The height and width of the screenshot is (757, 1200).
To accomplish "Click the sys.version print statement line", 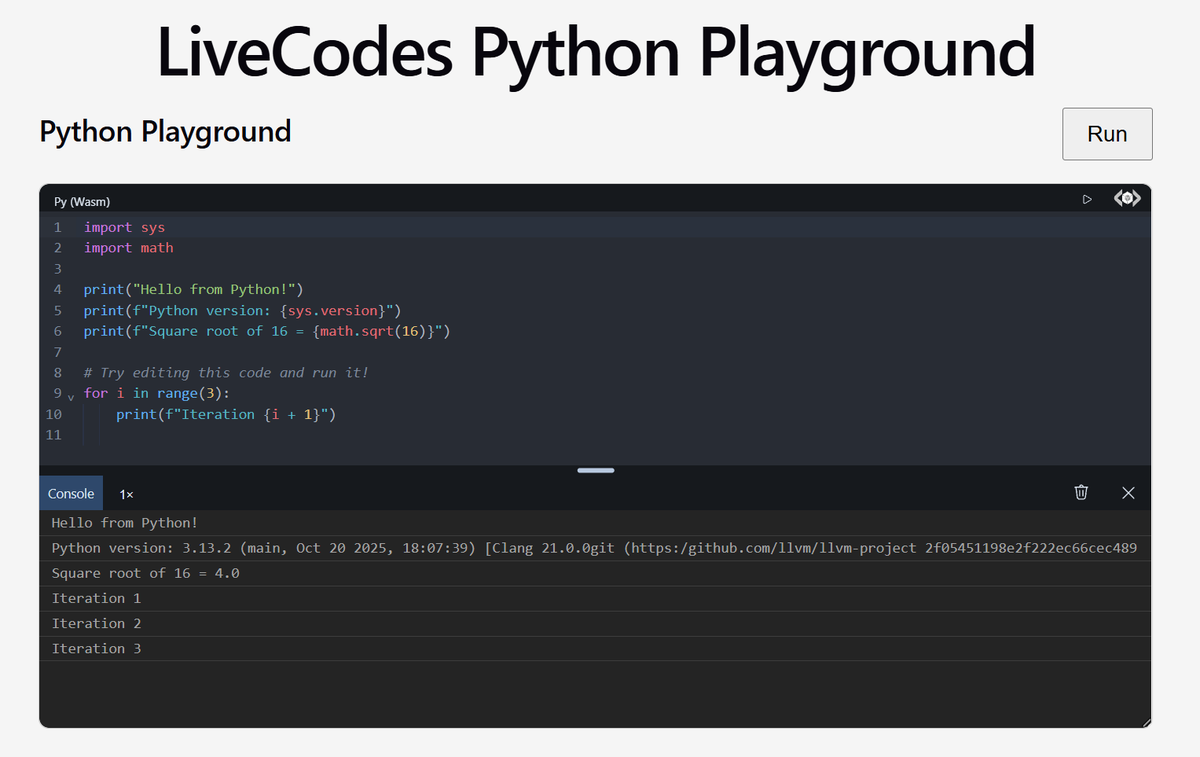I will coord(242,310).
